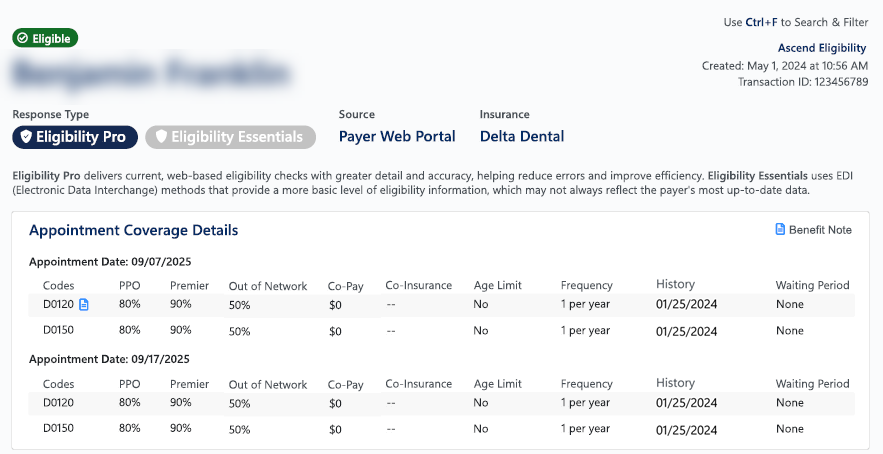Select the D0150 code under the 09/07/2025 appointment
Viewport: 883px width, 454px height.
point(59,330)
